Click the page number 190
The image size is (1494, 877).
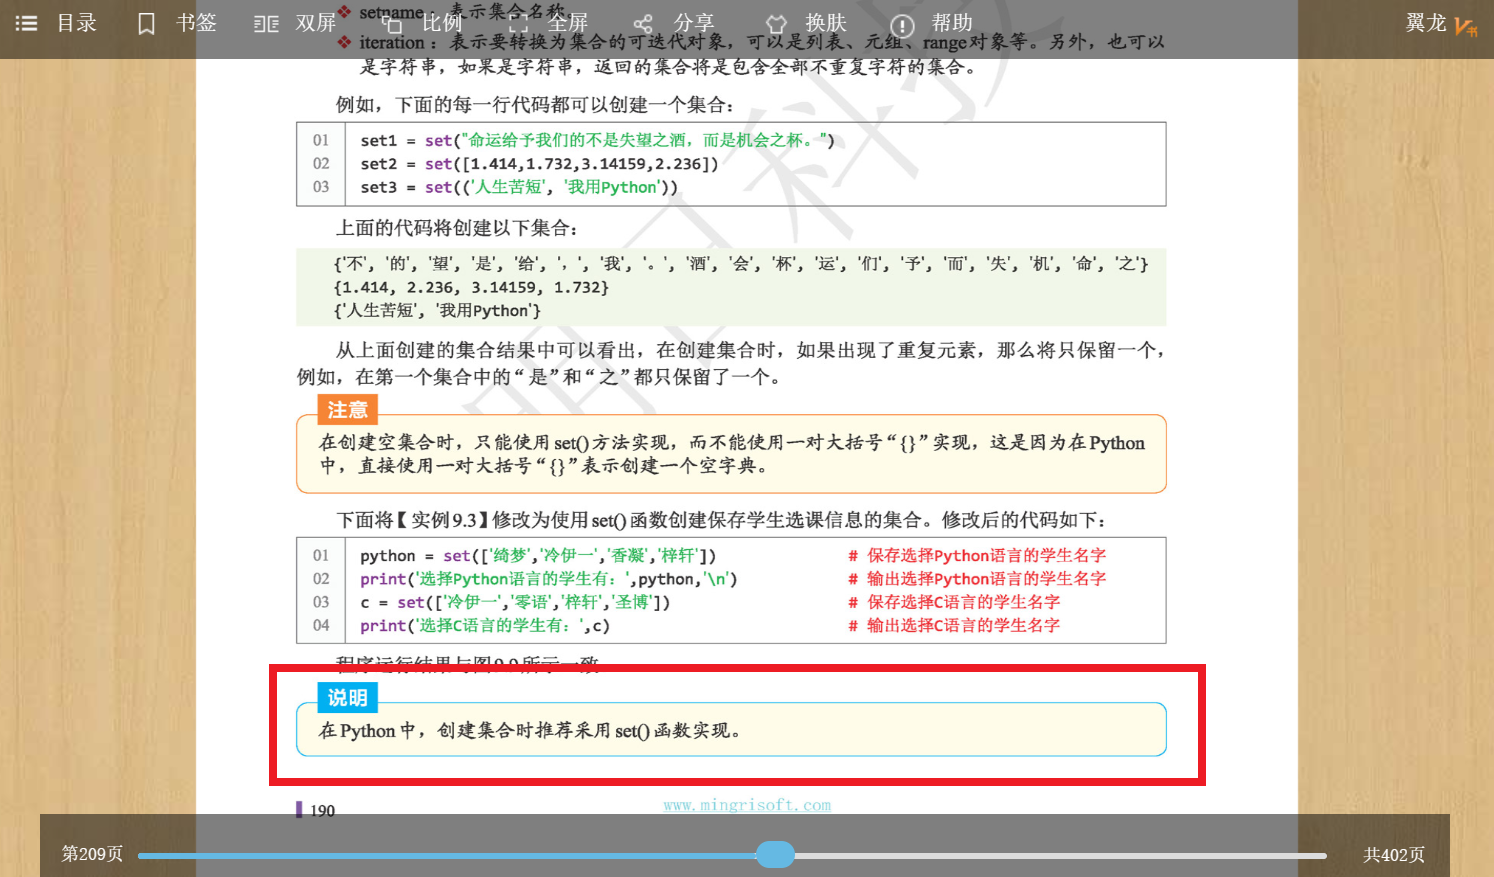point(322,811)
